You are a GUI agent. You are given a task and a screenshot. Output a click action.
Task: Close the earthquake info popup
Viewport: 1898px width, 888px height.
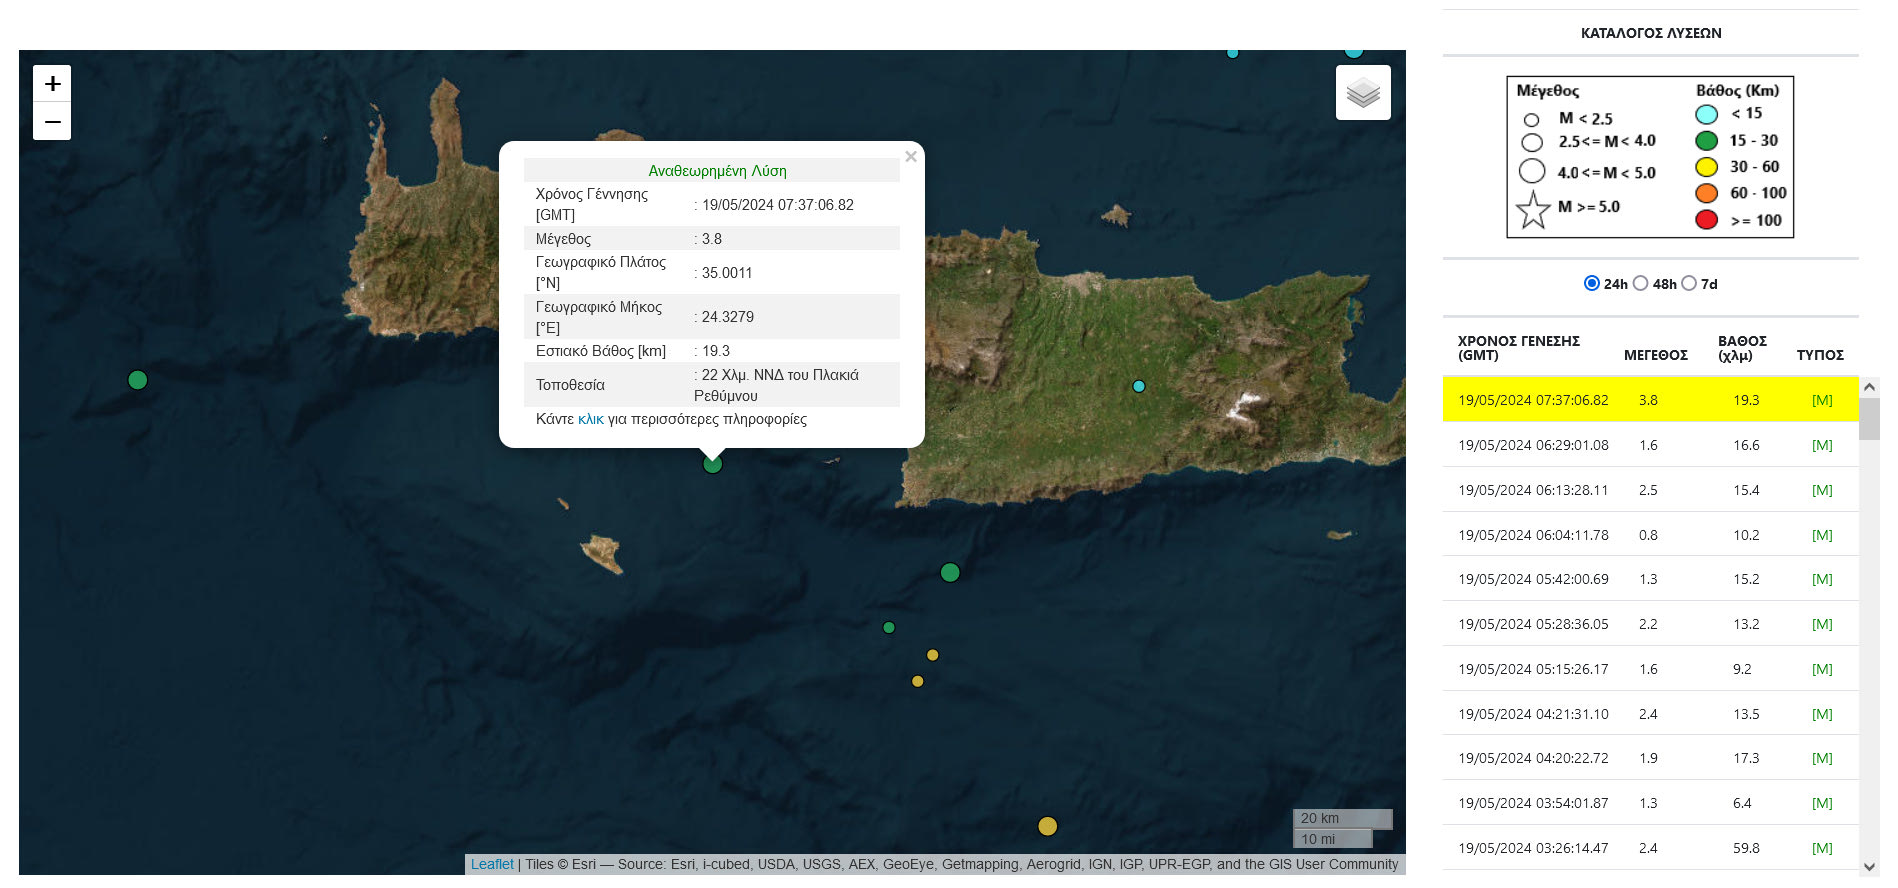(910, 157)
